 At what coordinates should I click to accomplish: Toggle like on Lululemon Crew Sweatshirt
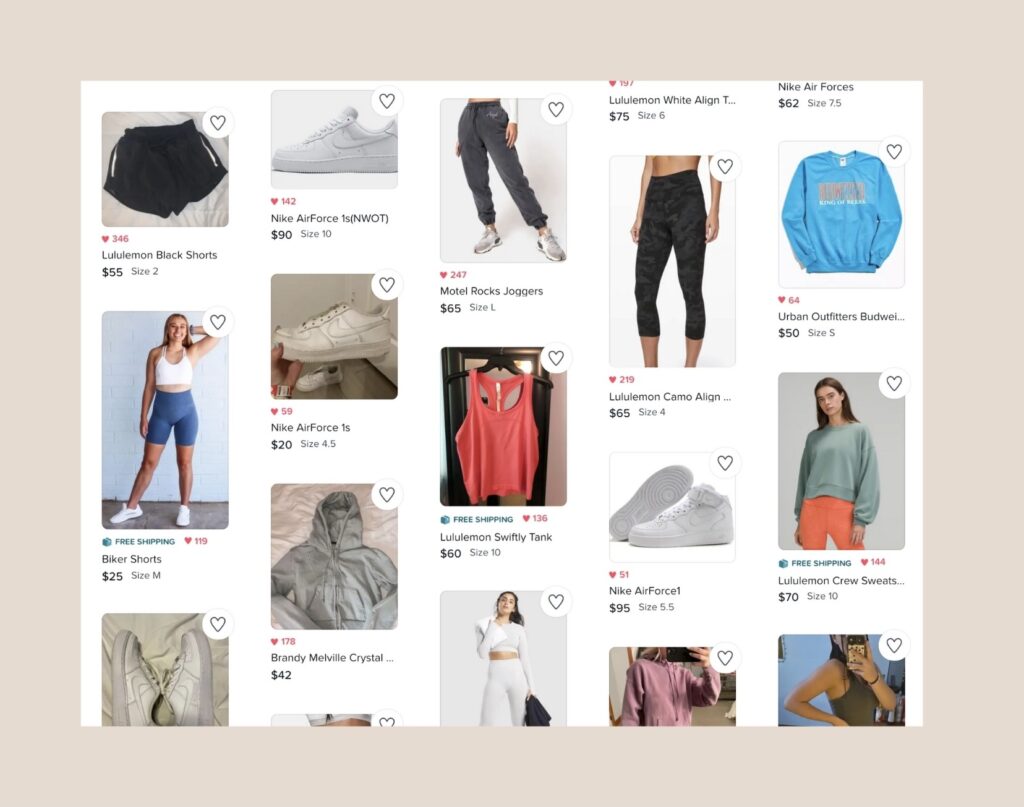[x=894, y=383]
